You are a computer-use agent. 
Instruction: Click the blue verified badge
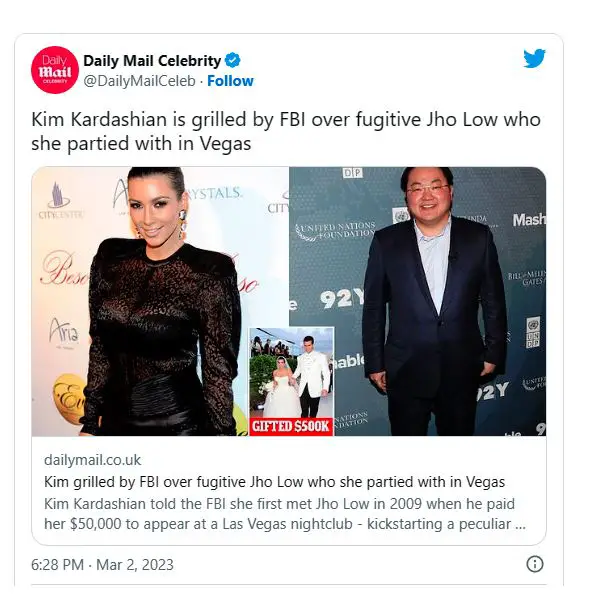233,60
